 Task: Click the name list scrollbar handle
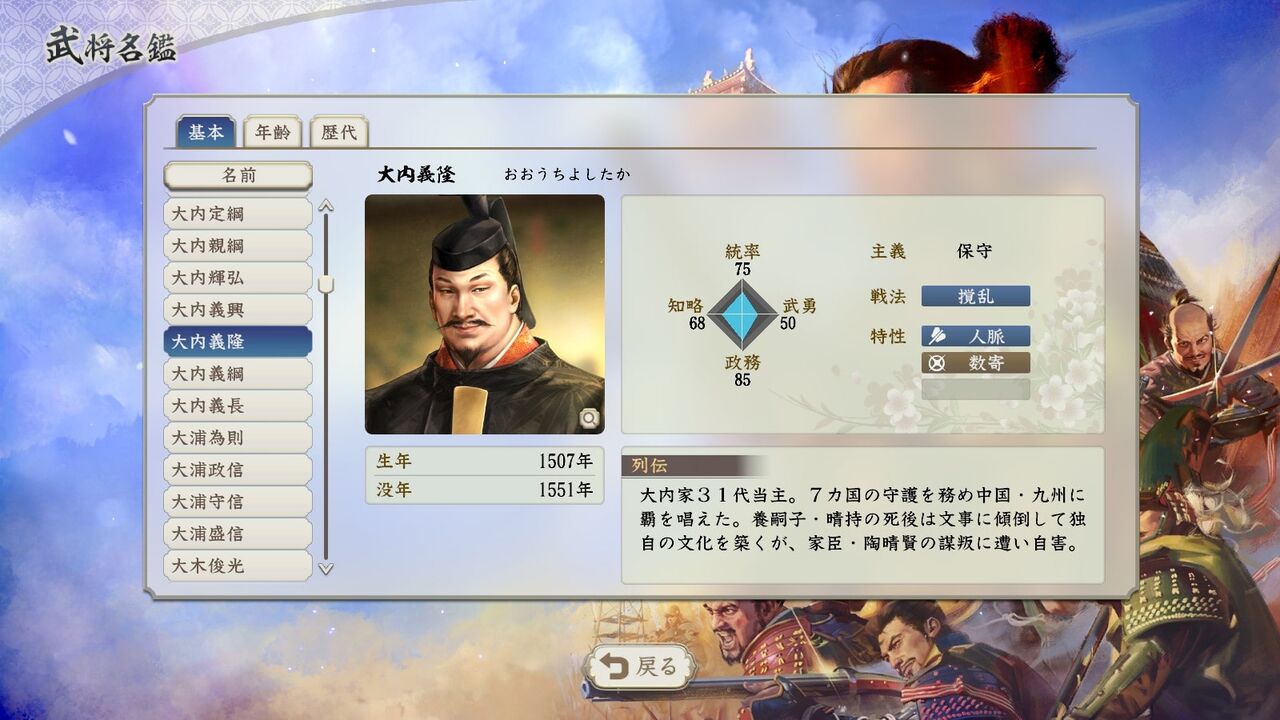(325, 284)
